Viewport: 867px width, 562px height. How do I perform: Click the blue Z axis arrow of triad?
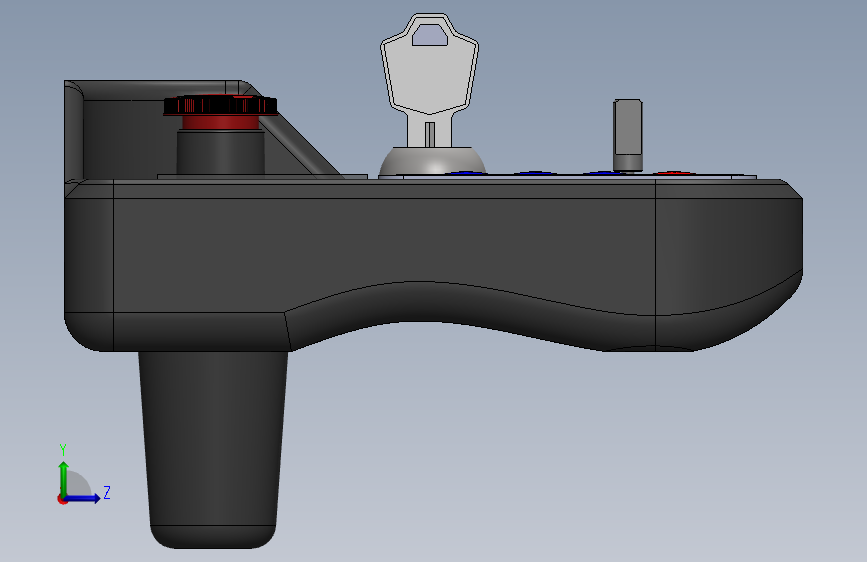tap(83, 498)
